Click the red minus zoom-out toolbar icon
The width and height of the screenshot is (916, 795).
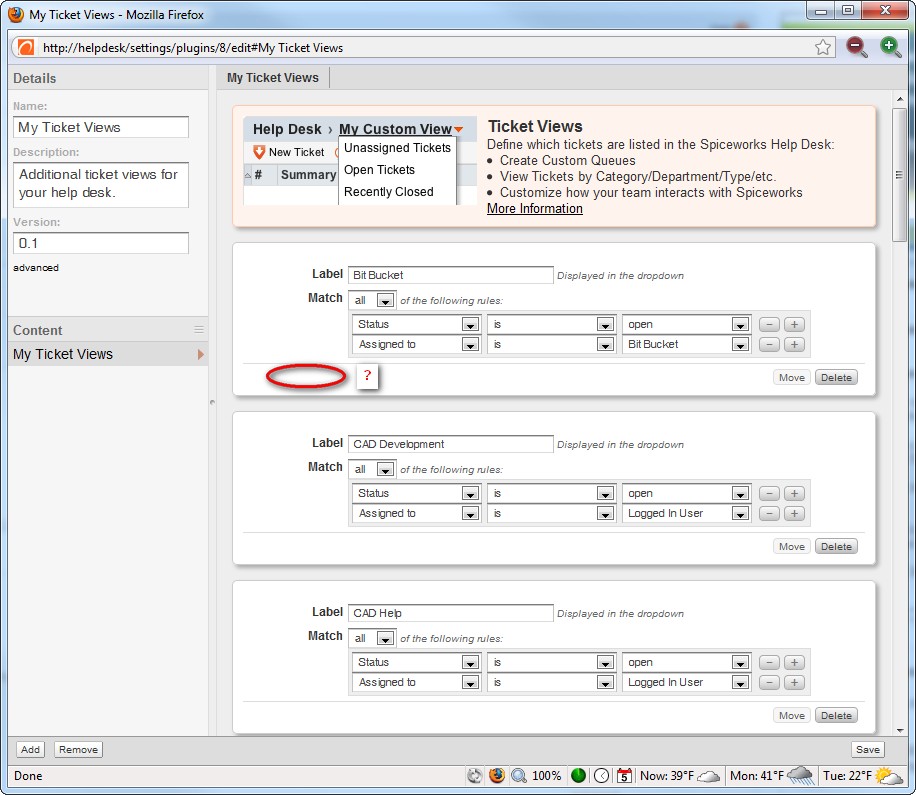pyautogui.click(x=856, y=46)
